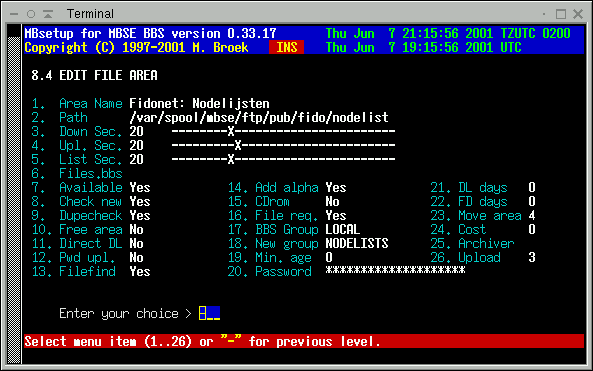Click the Fidonet: Nodelijsten area name value
The width and height of the screenshot is (593, 371).
(199, 103)
